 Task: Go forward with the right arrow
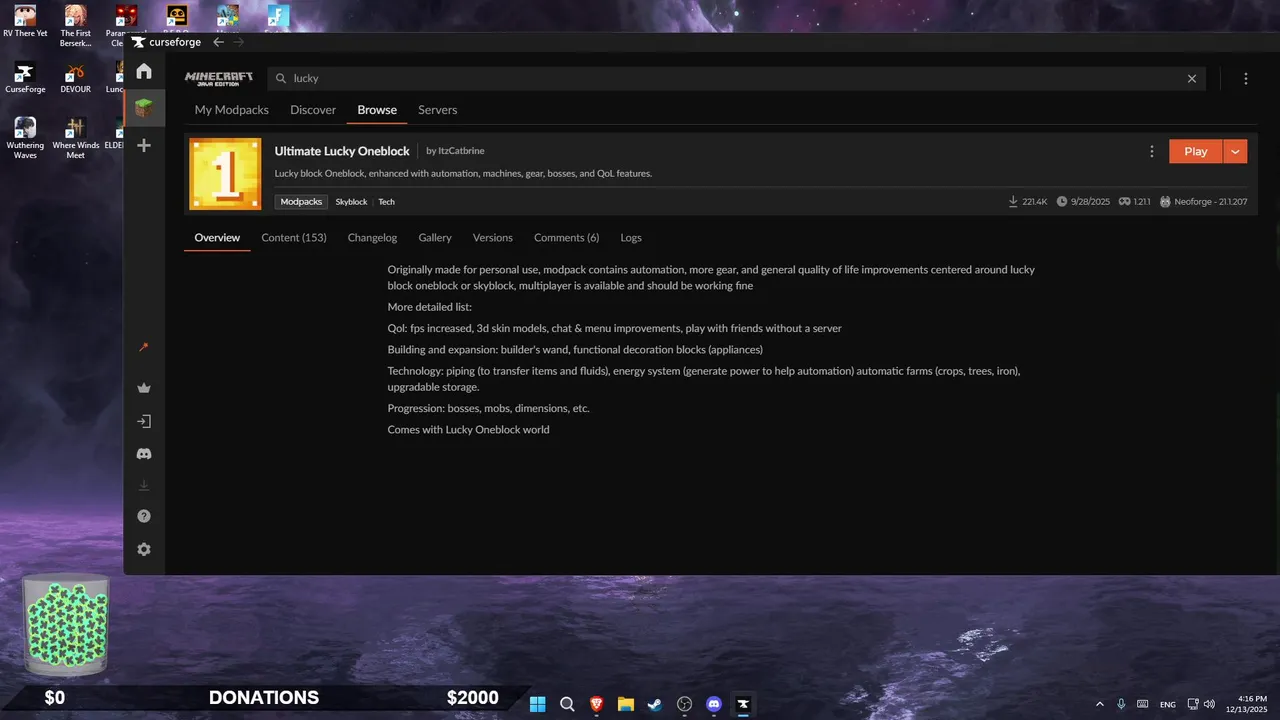[238, 42]
